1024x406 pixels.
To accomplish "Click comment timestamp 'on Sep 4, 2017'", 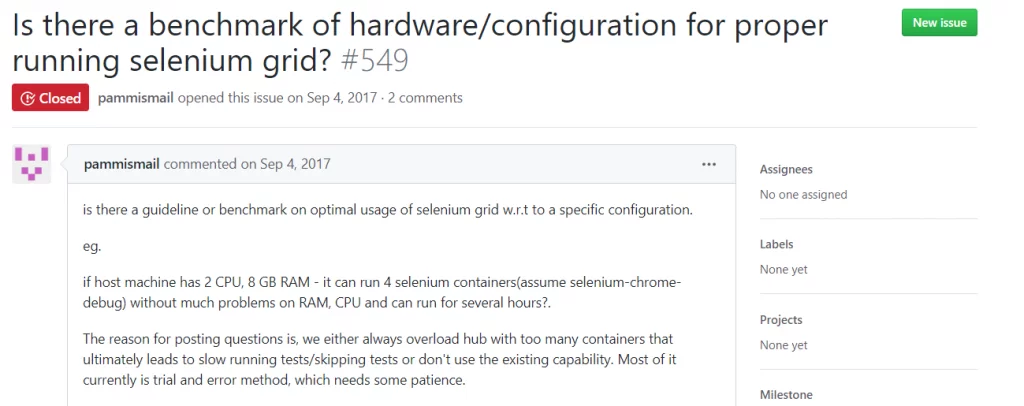I will [285, 164].
